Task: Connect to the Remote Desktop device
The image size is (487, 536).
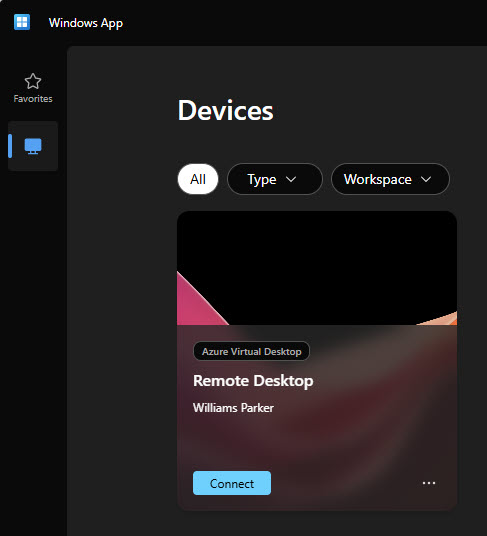Action: [232, 483]
